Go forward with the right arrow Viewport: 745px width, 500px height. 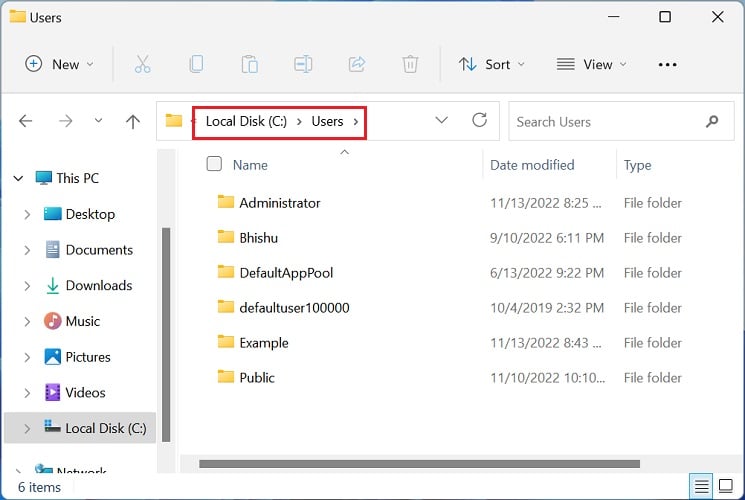click(x=66, y=121)
